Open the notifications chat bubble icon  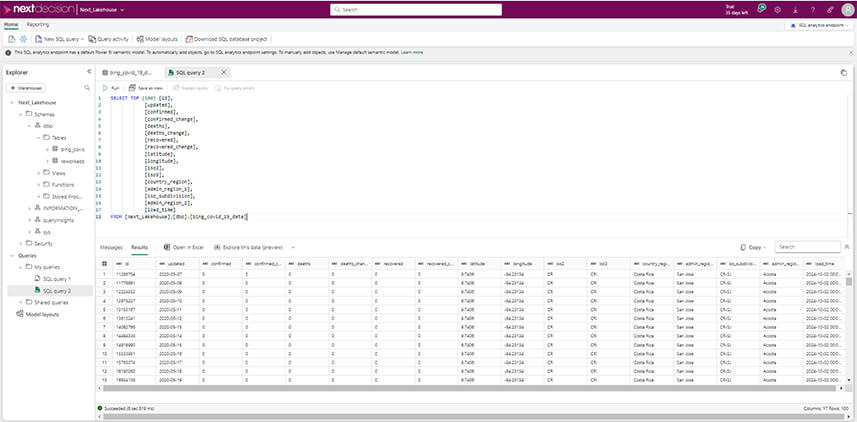(761, 9)
